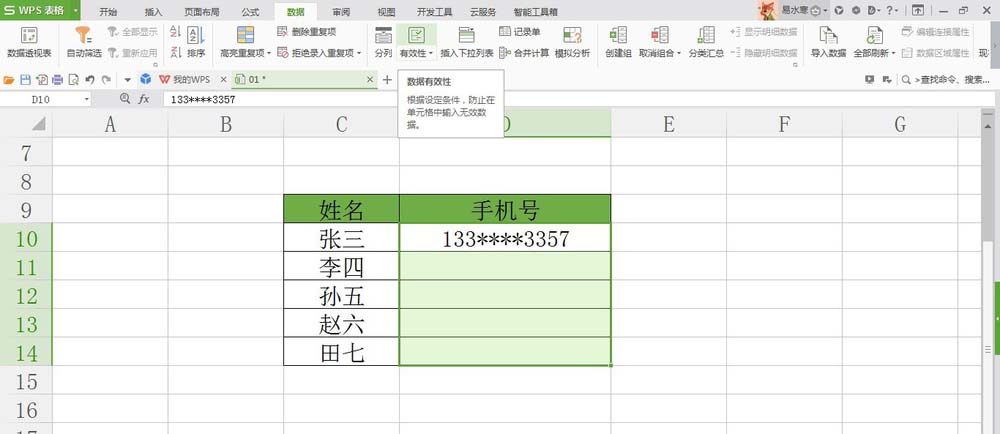This screenshot has width=1000, height=434.
Task: Click the formula bar input field
Action: pyautogui.click(x=574, y=99)
